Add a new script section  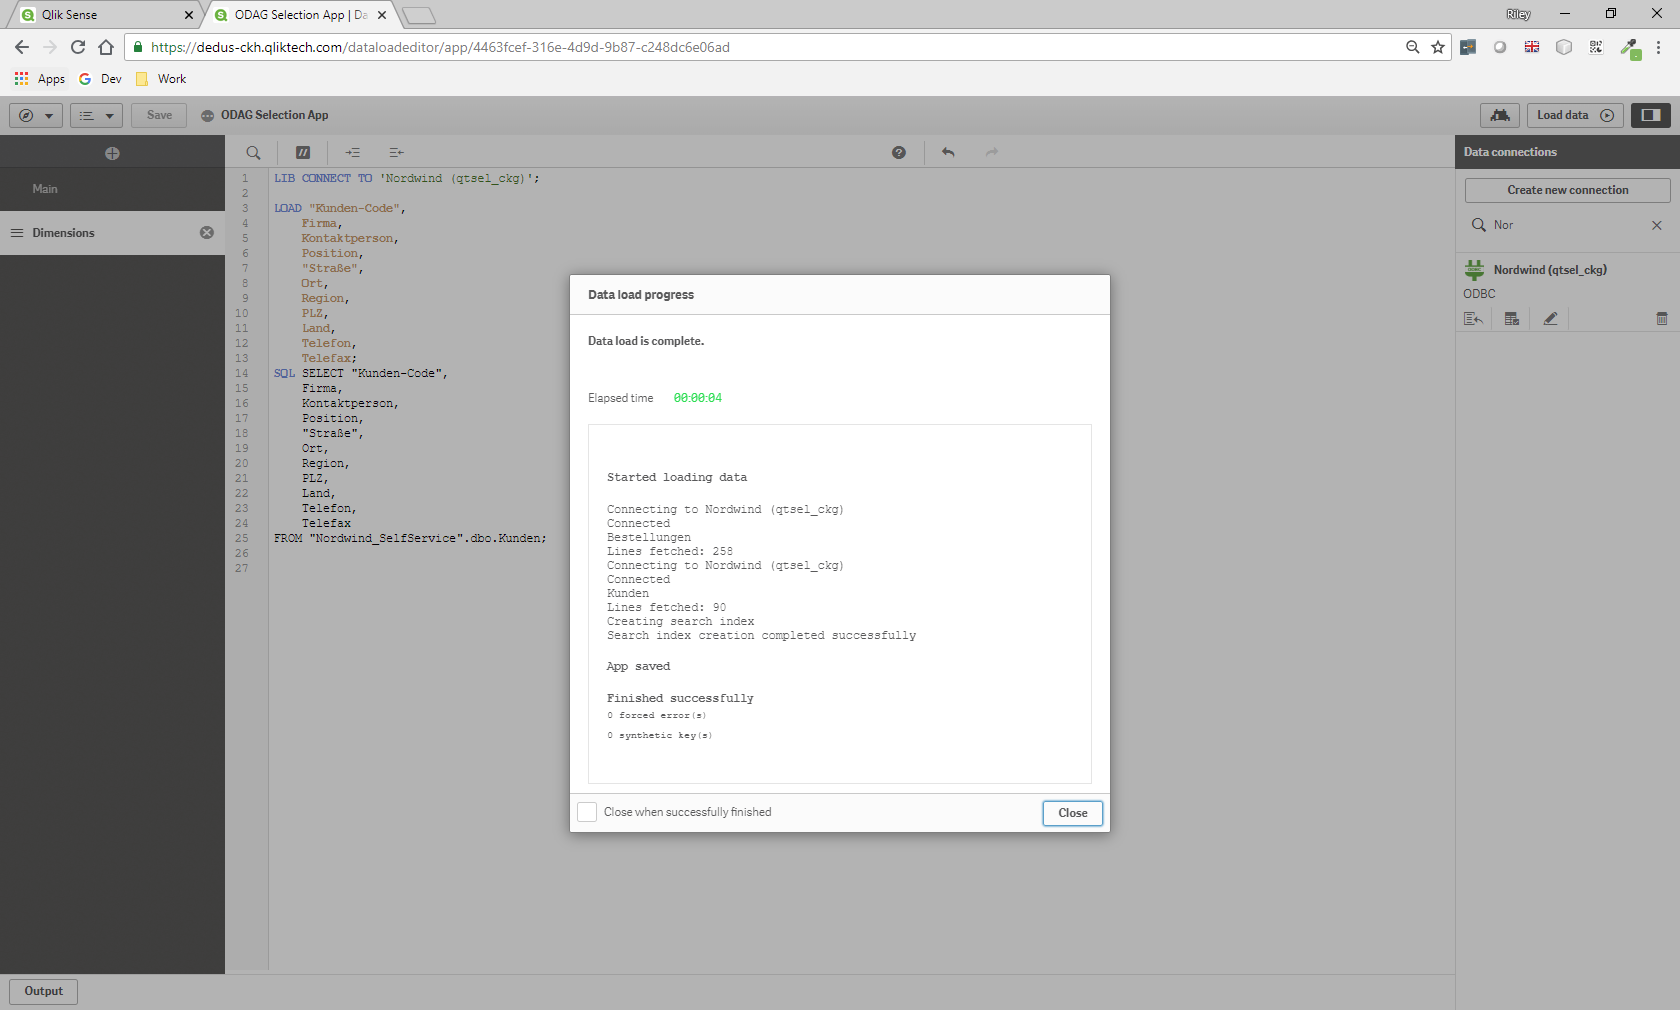point(112,153)
